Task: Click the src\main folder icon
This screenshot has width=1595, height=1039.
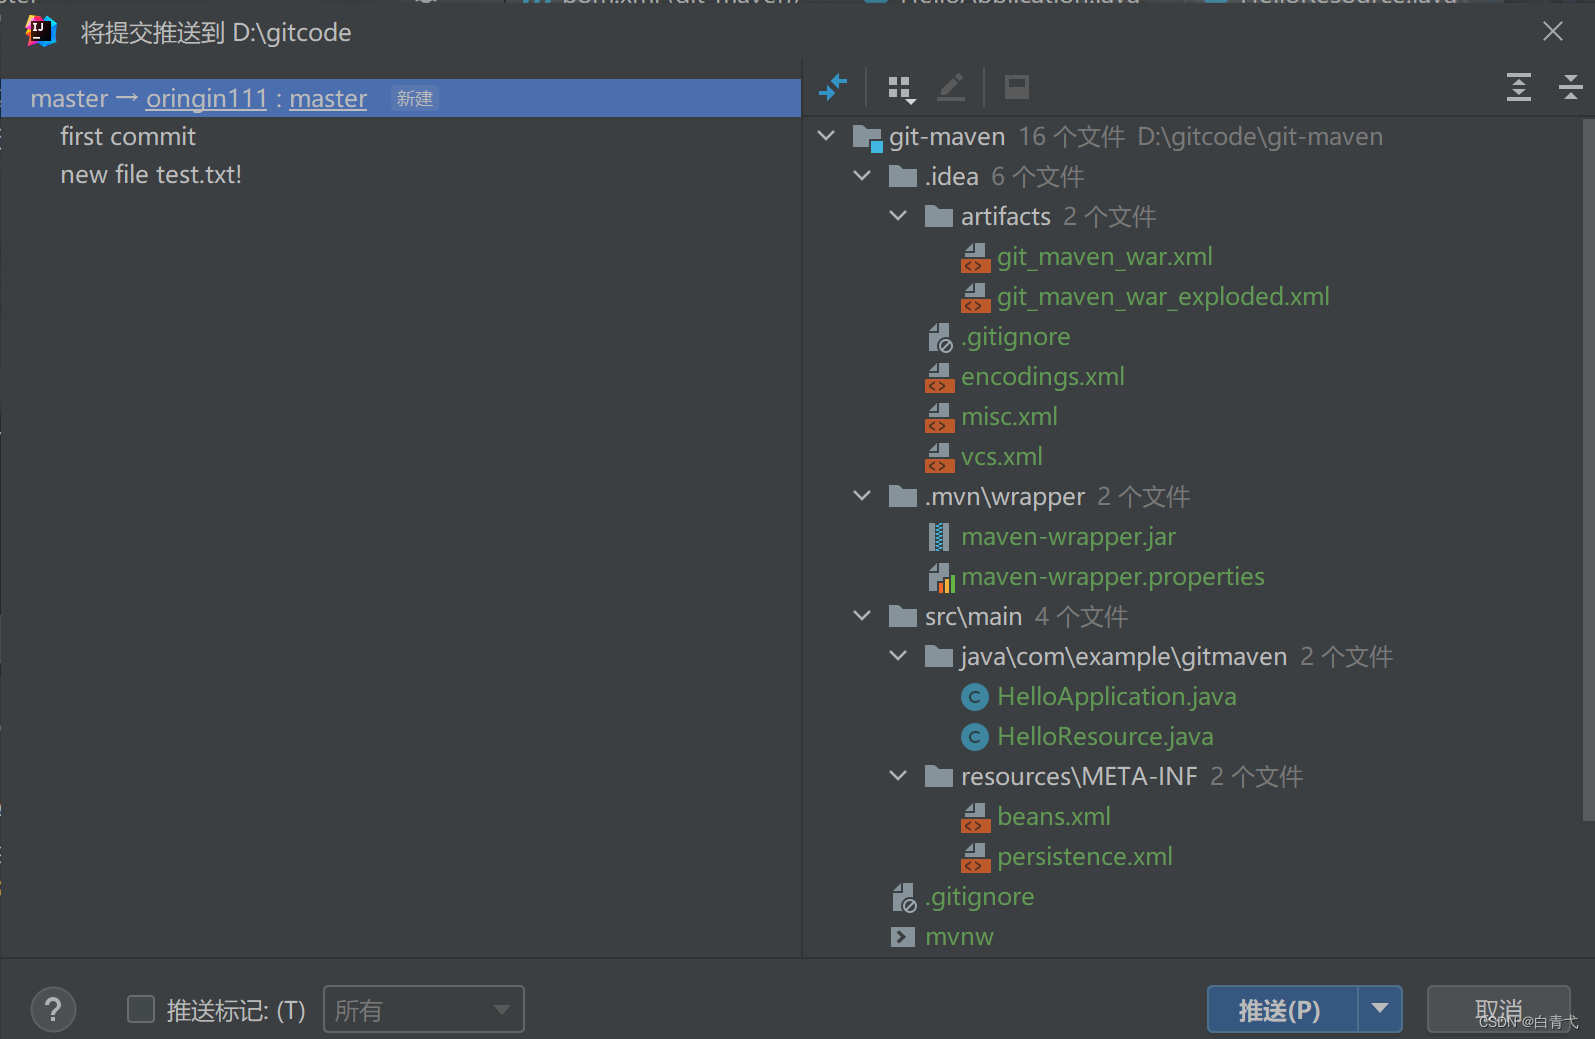Action: tap(903, 617)
